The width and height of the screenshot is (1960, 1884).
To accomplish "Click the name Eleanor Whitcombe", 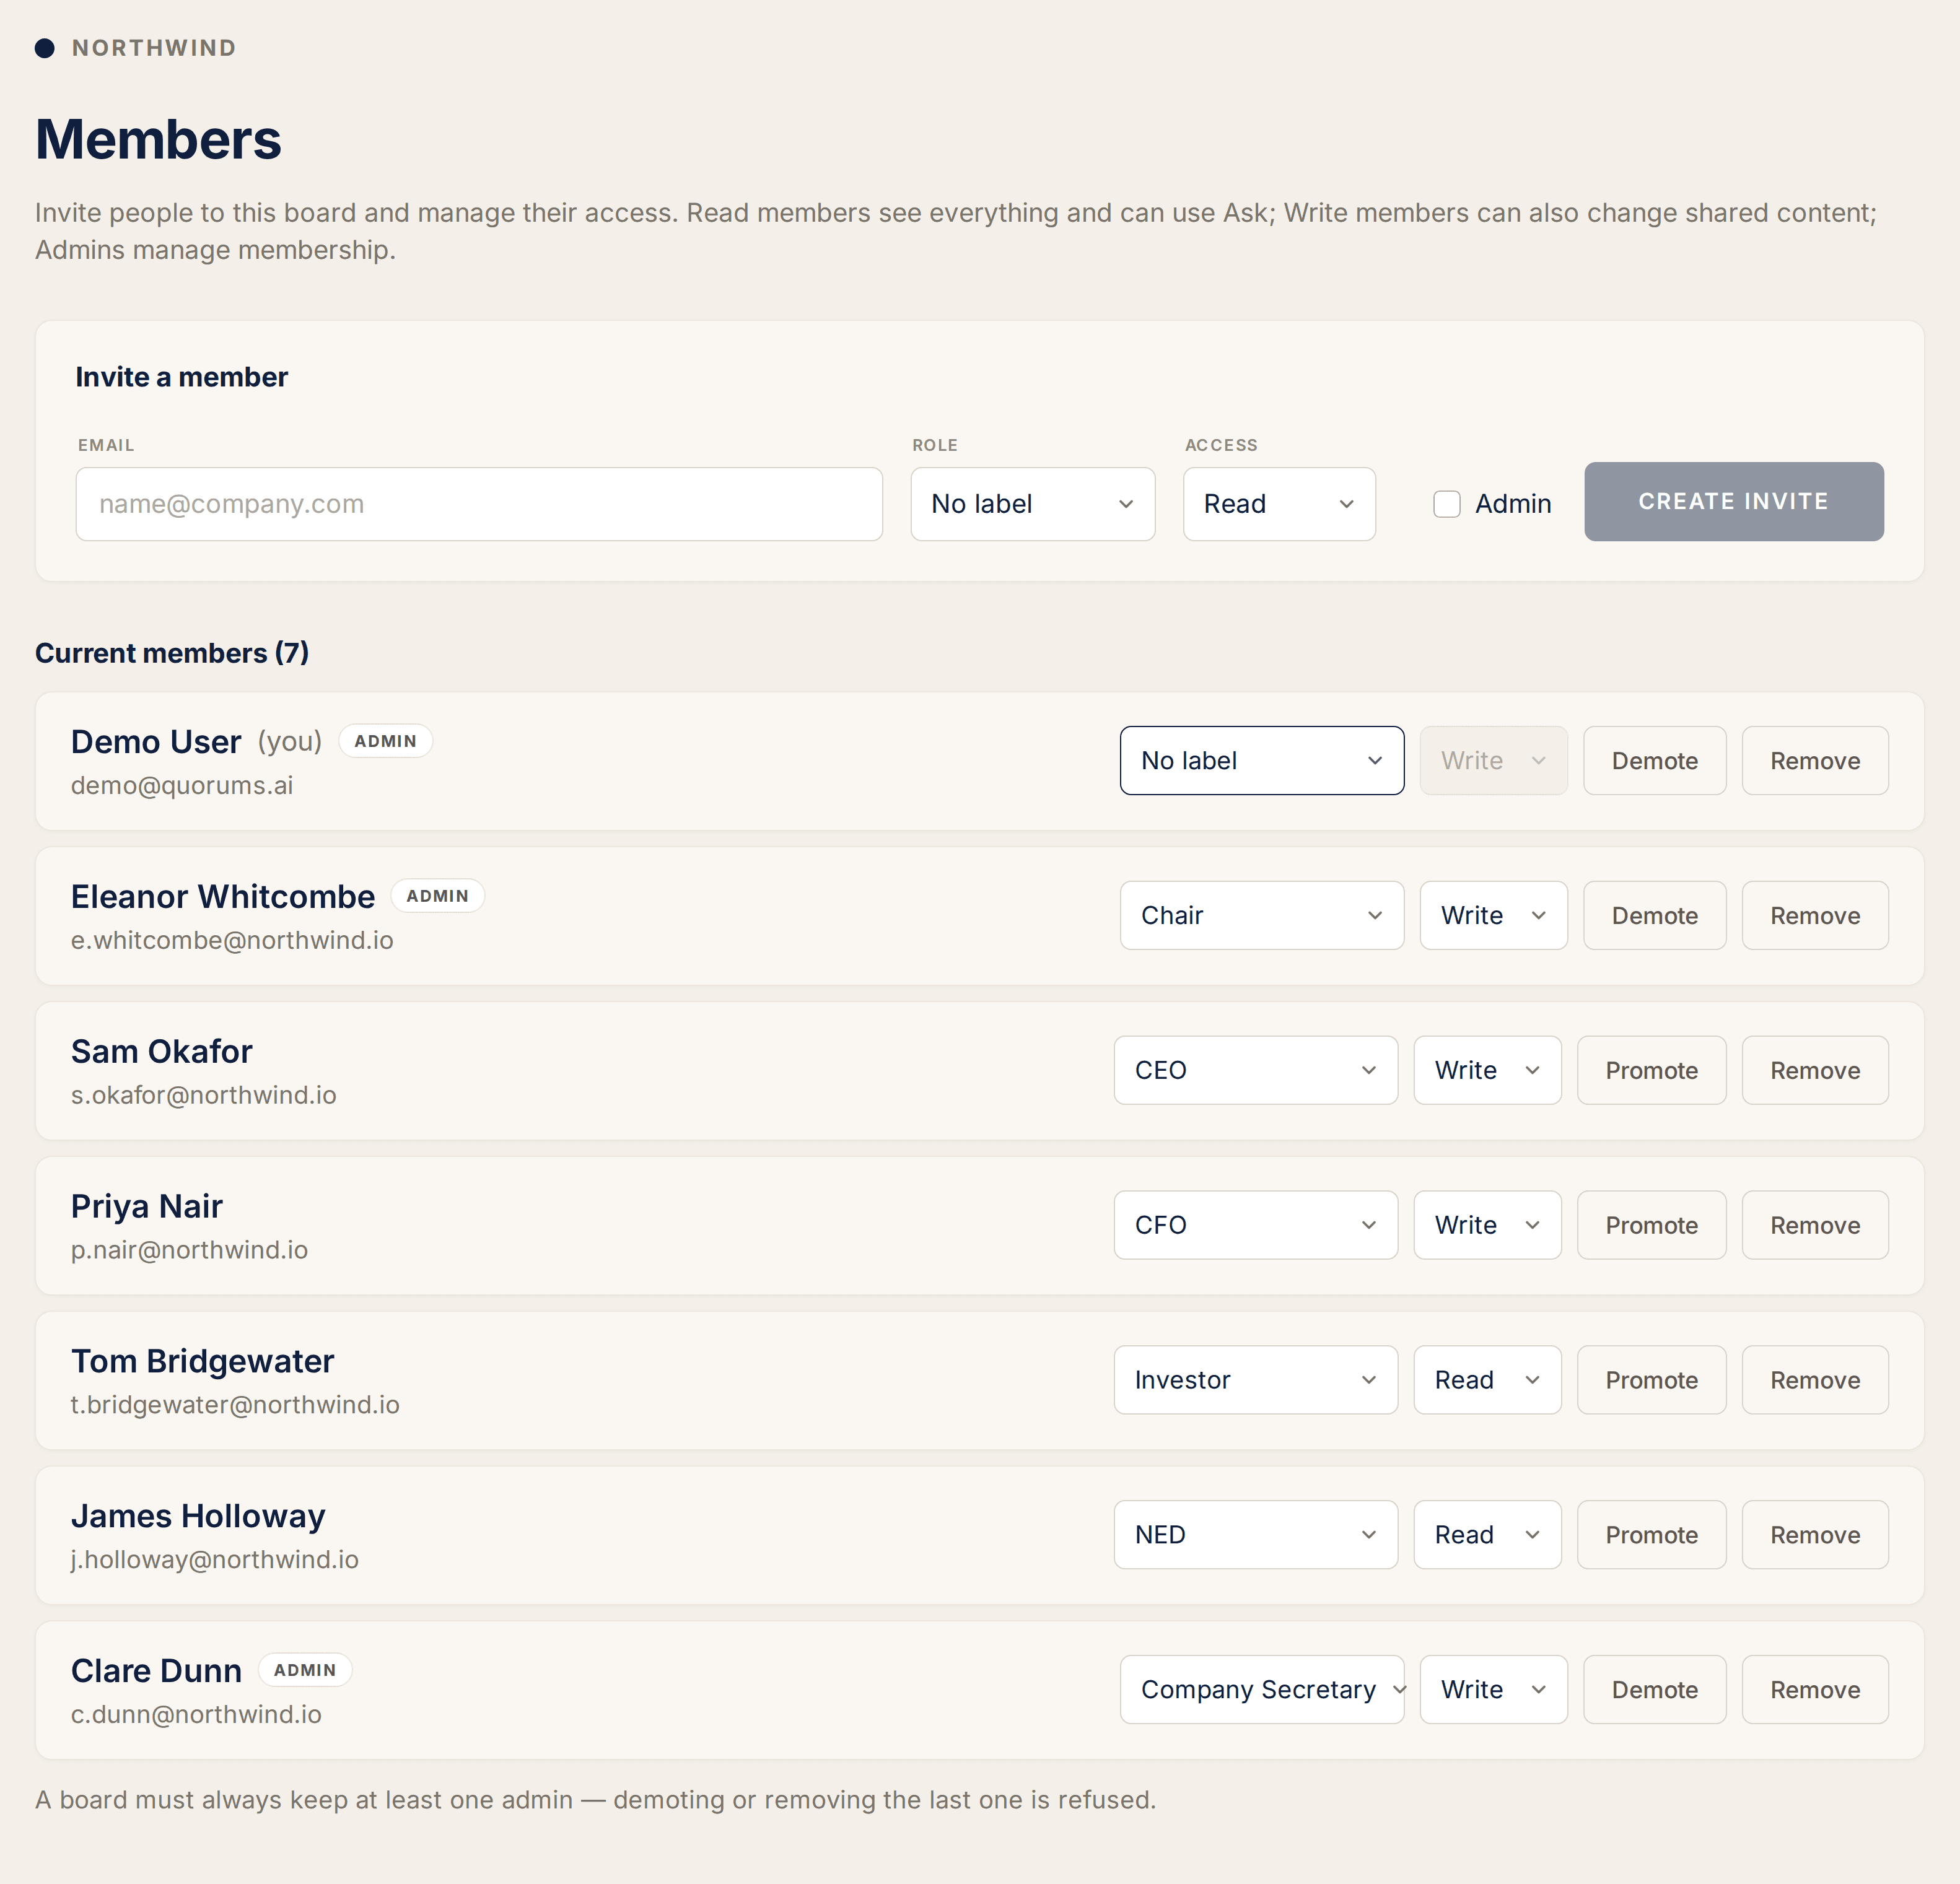I will (222, 897).
